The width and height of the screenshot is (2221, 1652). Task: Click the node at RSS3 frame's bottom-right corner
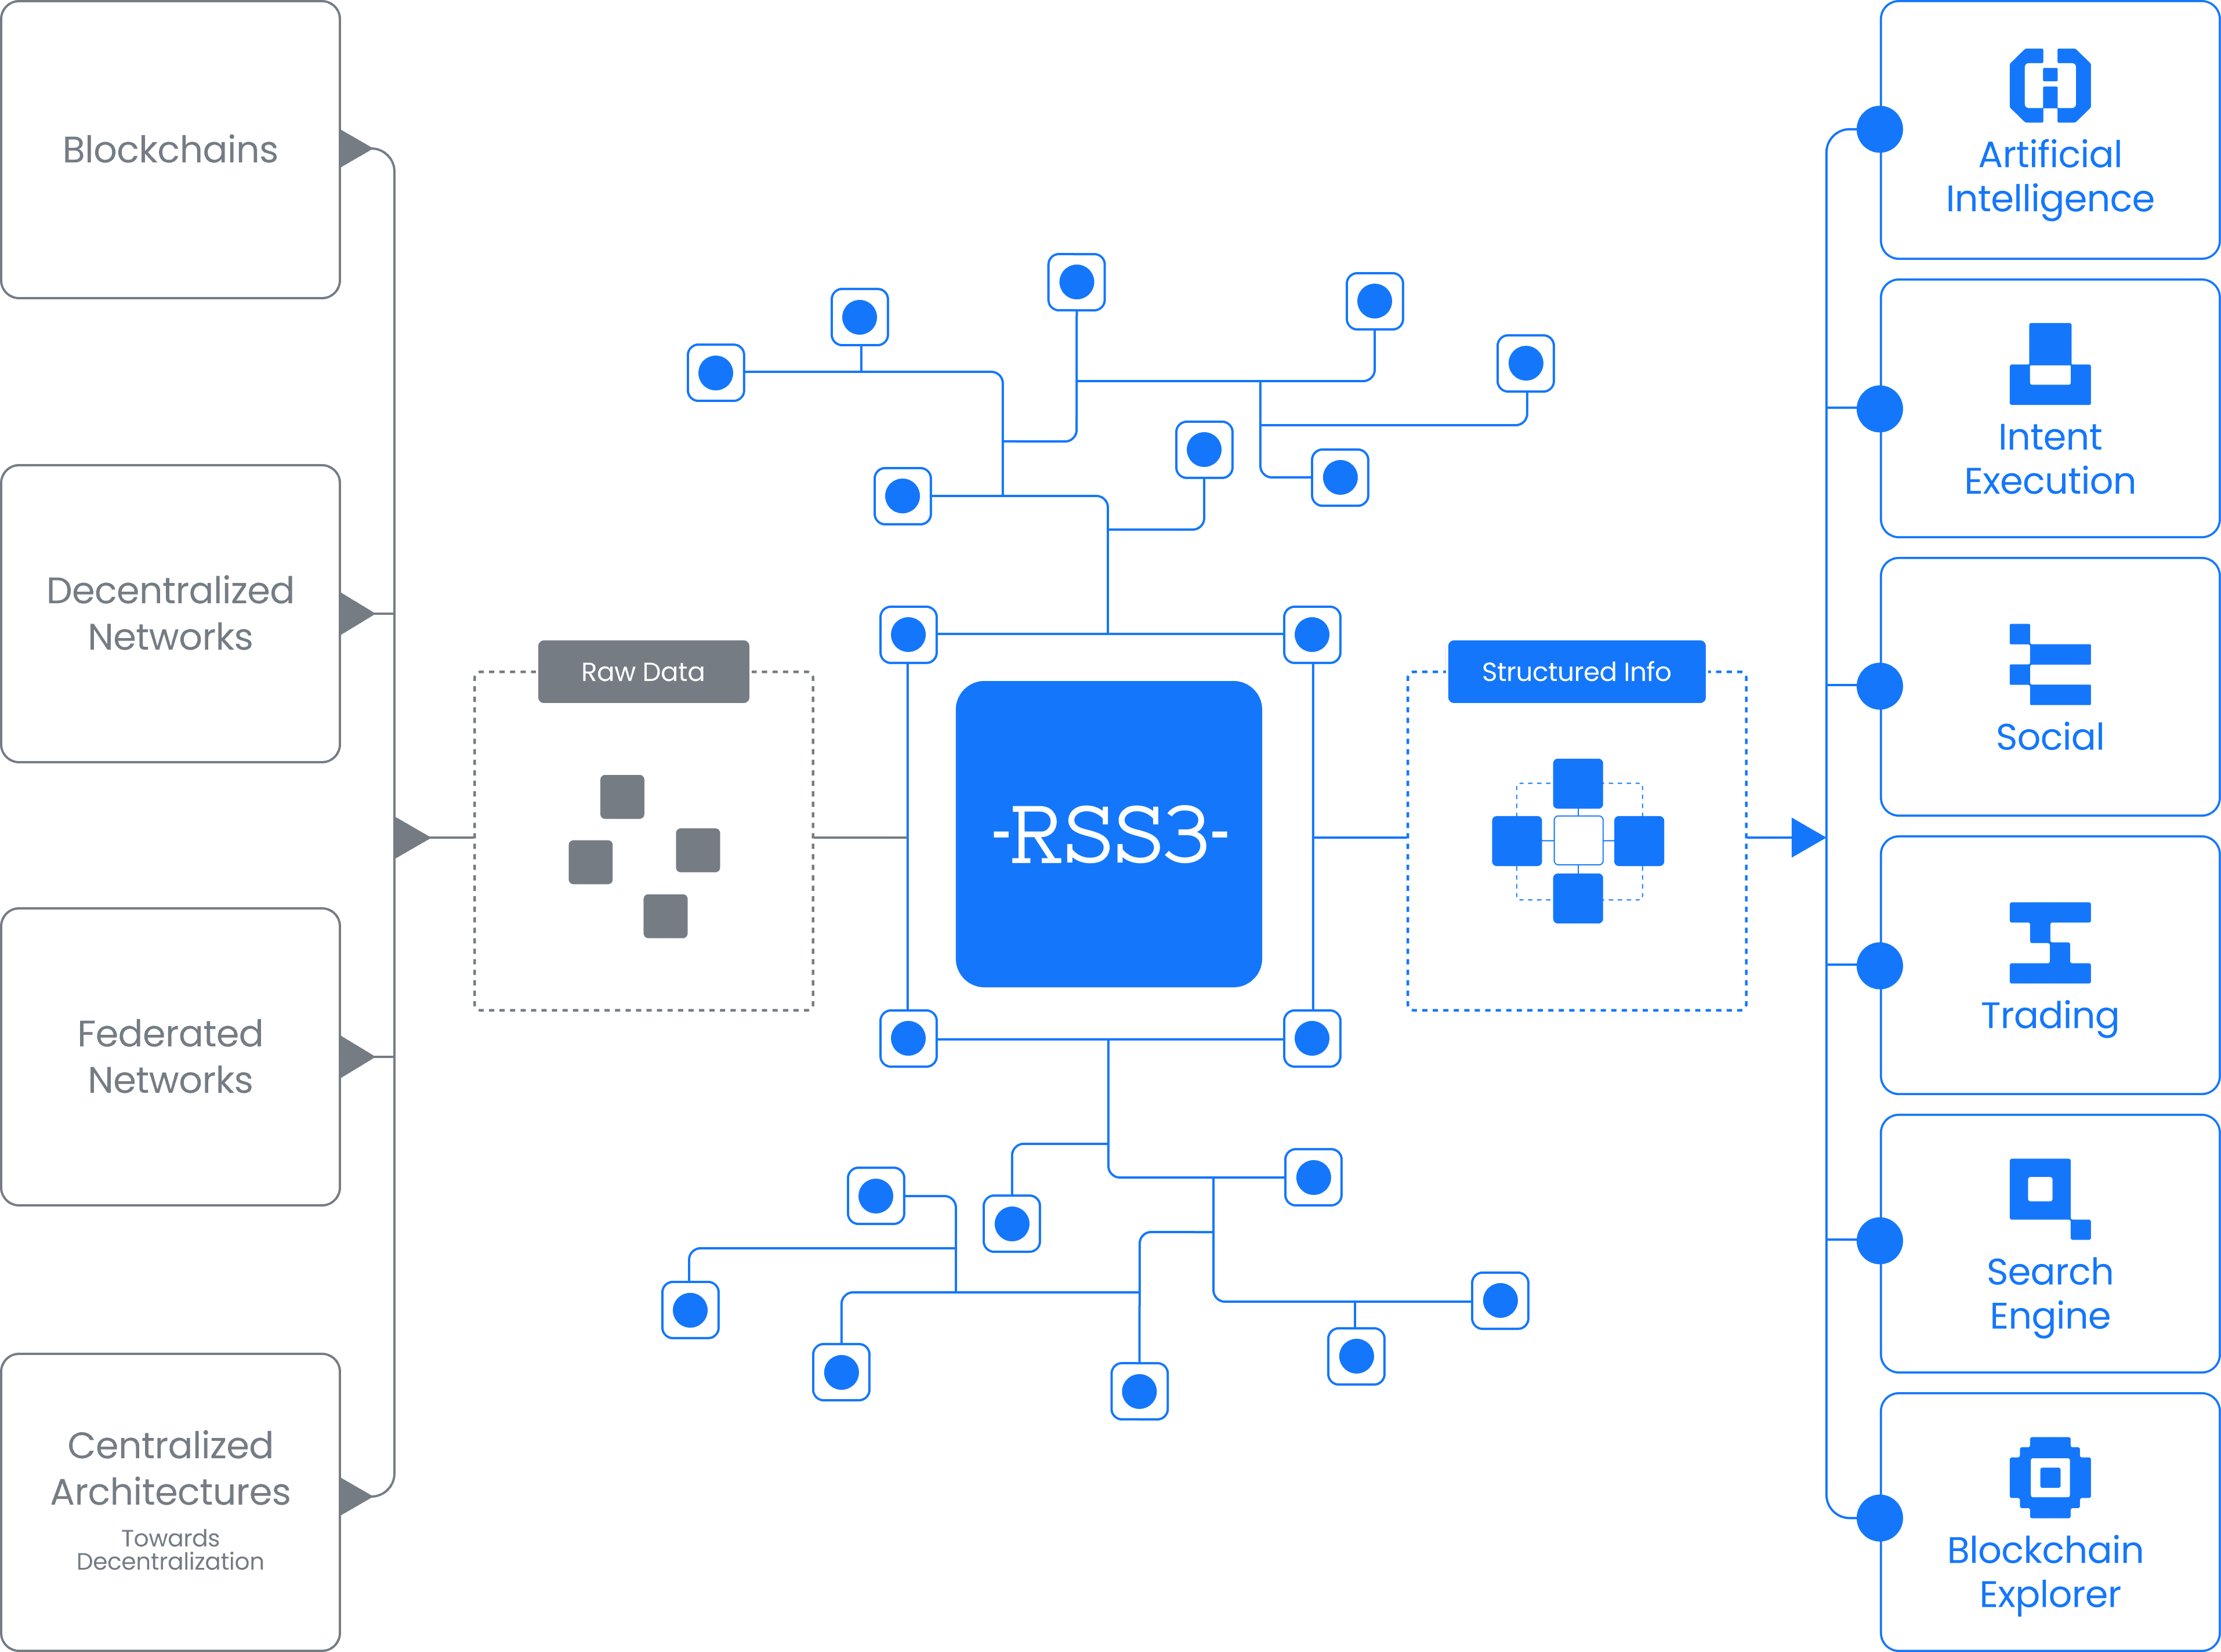click(1312, 1038)
